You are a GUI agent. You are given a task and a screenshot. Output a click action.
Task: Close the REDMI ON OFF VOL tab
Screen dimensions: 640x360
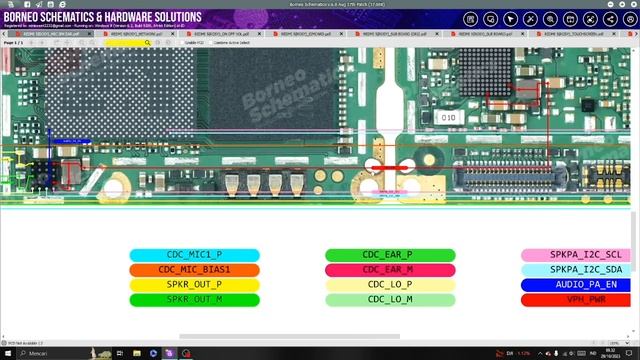[259, 34]
